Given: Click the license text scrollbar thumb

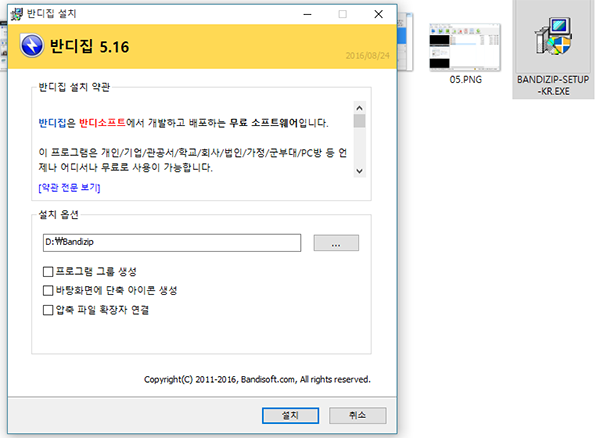Looking at the screenshot, I should coord(359,121).
